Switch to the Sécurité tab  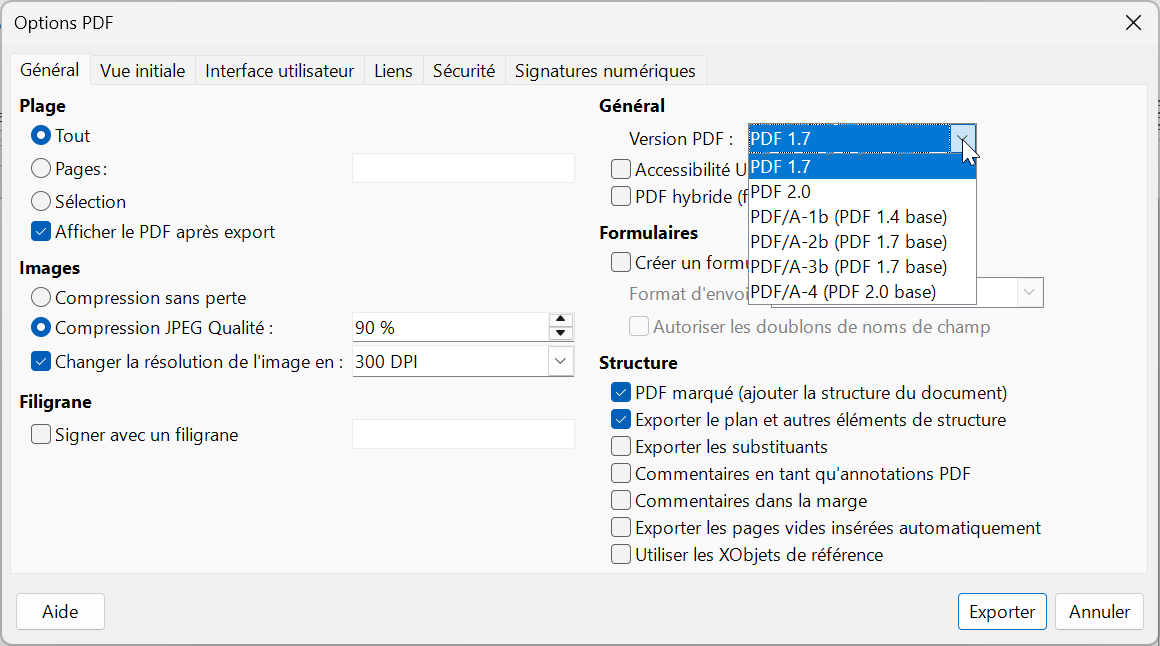point(463,71)
